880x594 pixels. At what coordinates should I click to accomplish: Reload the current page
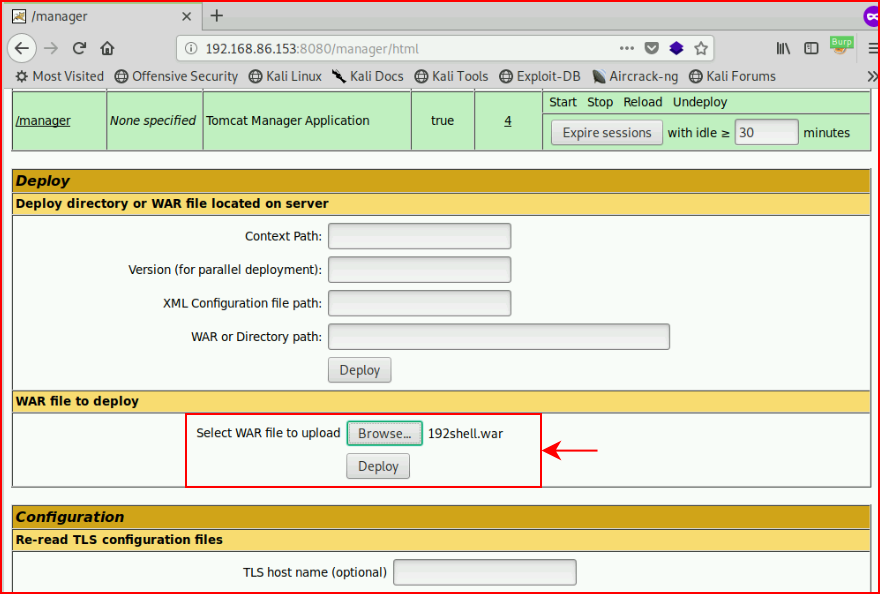[x=79, y=48]
